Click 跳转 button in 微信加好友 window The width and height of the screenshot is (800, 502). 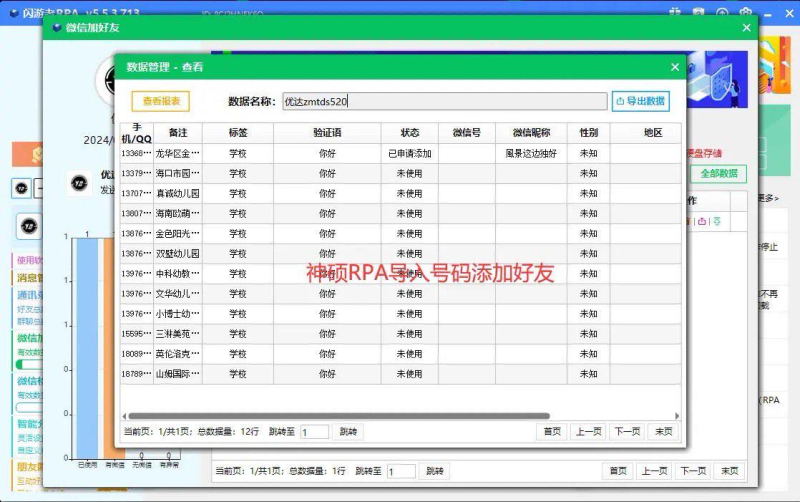point(435,471)
